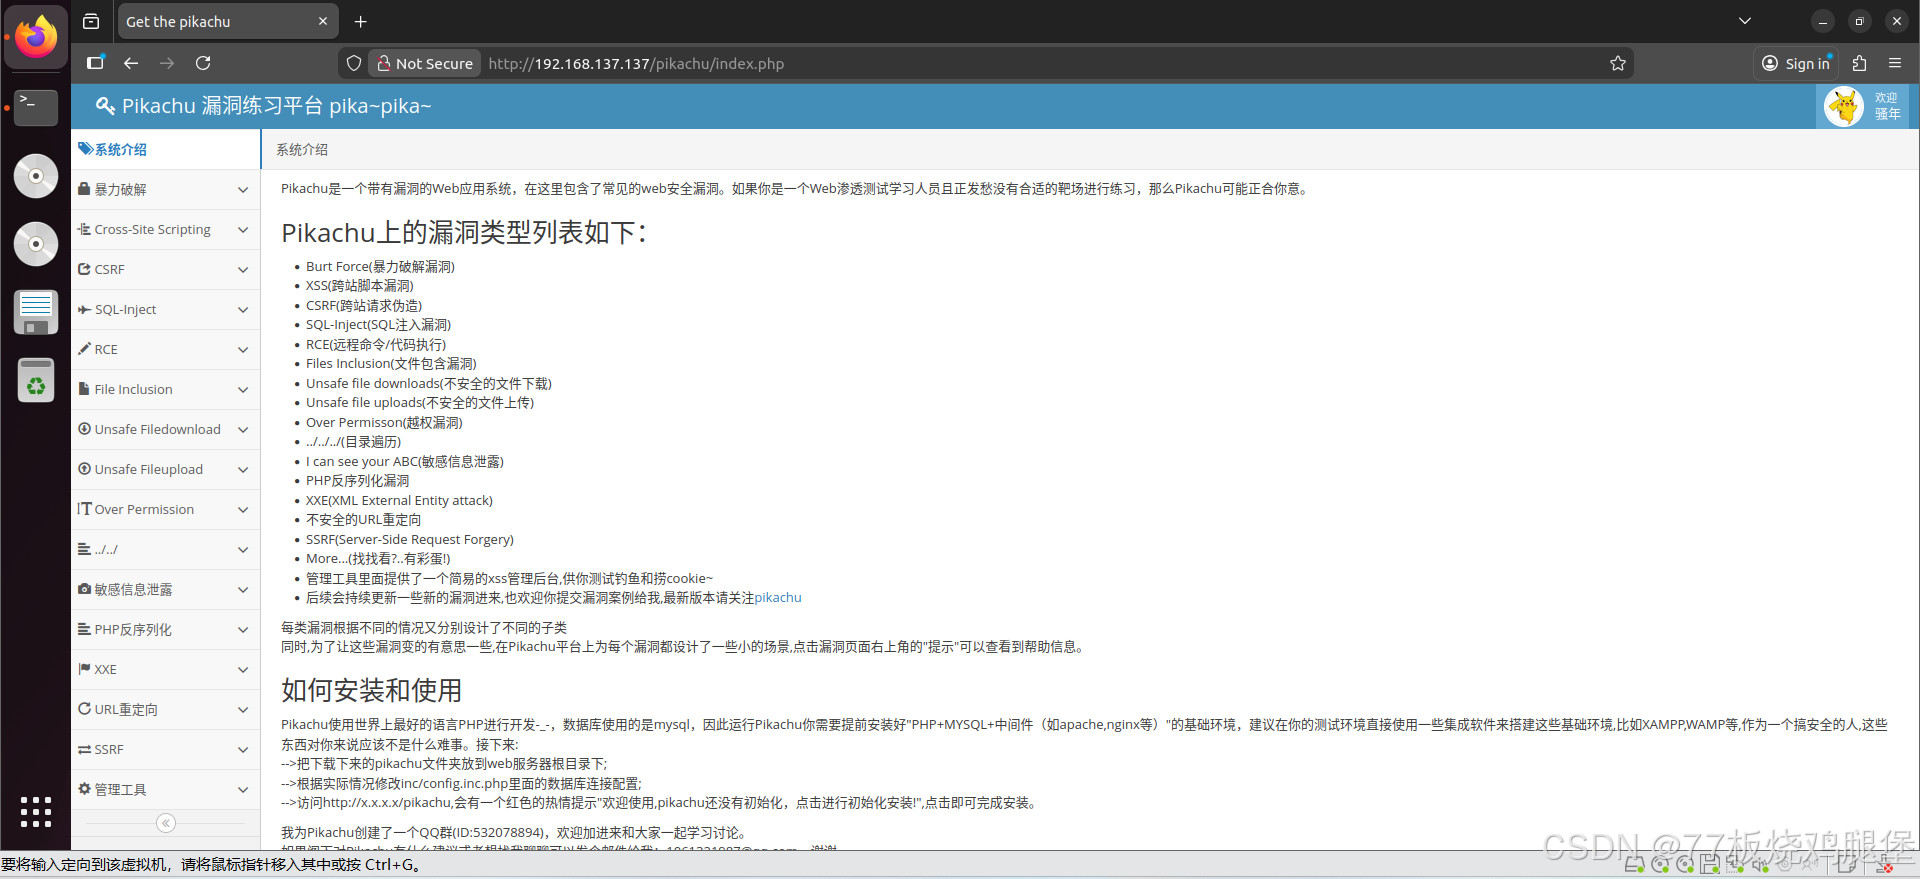Screen dimensions: 1920x879
Task: Bookmark this page with the star
Action: point(1618,63)
